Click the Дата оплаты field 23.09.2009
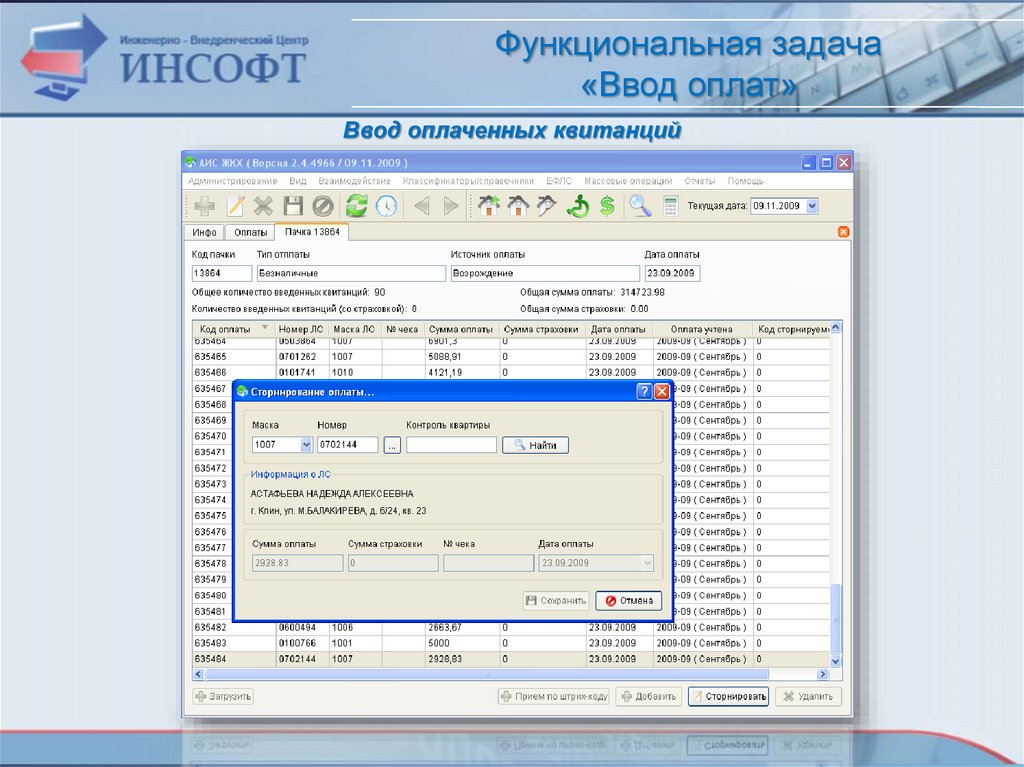 (x=672, y=273)
